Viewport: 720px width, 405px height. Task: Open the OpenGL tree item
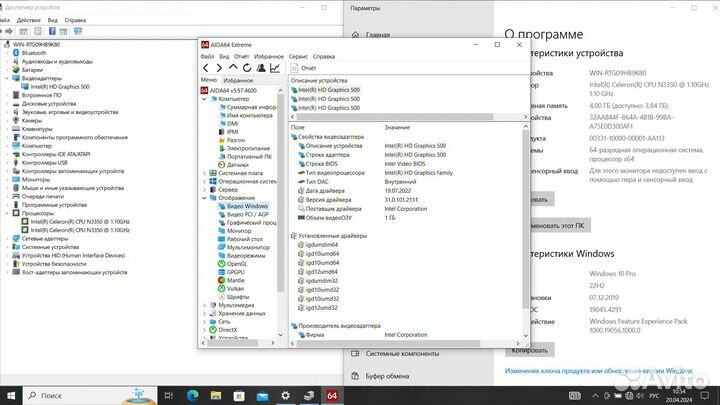(237, 264)
